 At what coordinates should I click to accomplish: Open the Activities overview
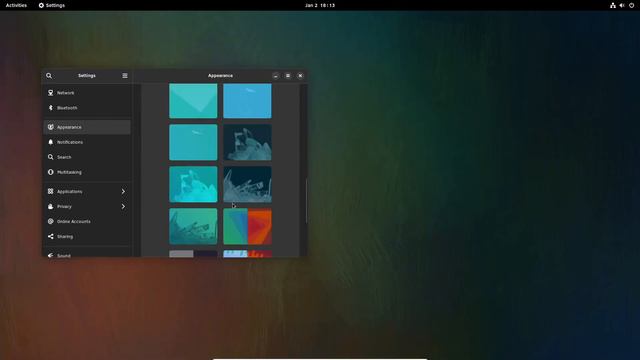(x=16, y=5)
